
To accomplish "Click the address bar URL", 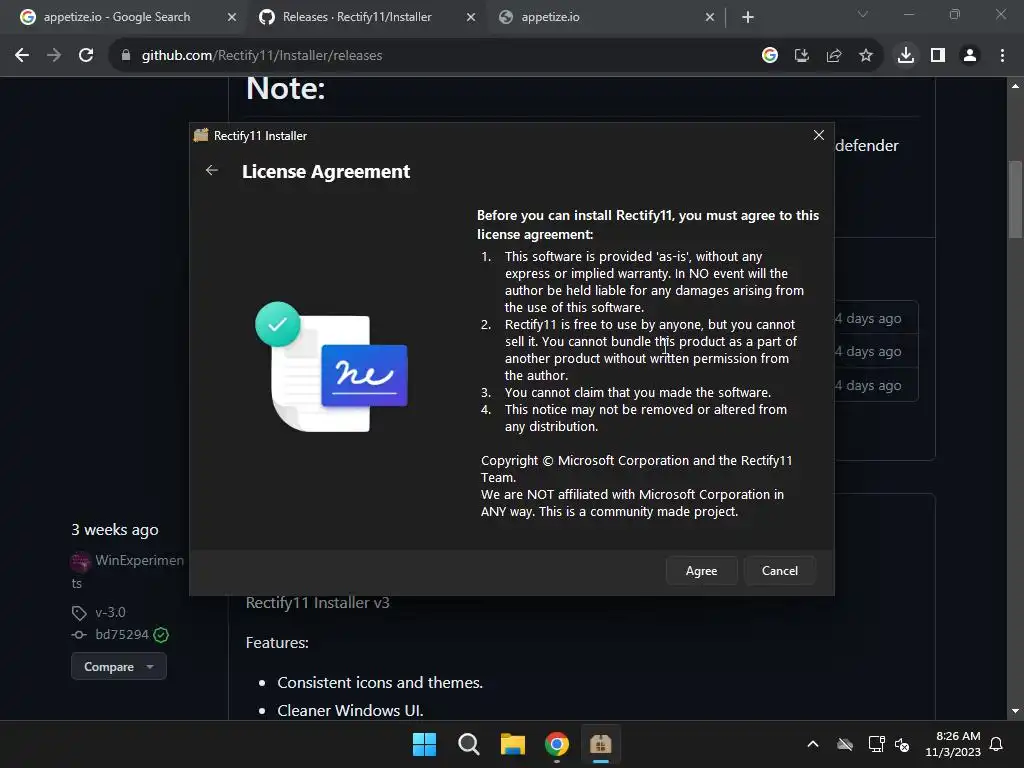I will (262, 56).
